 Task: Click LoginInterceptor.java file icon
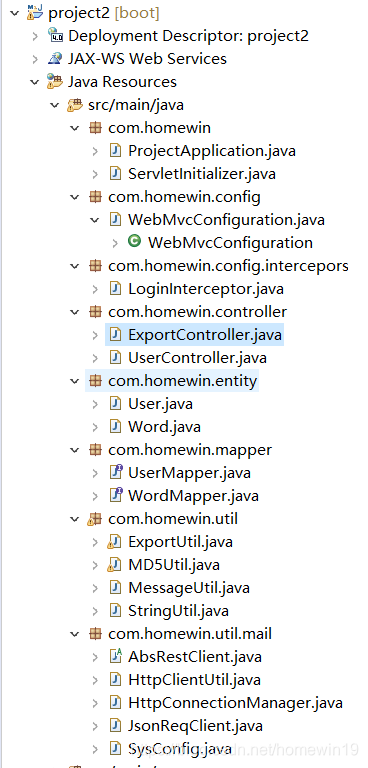tap(115, 289)
